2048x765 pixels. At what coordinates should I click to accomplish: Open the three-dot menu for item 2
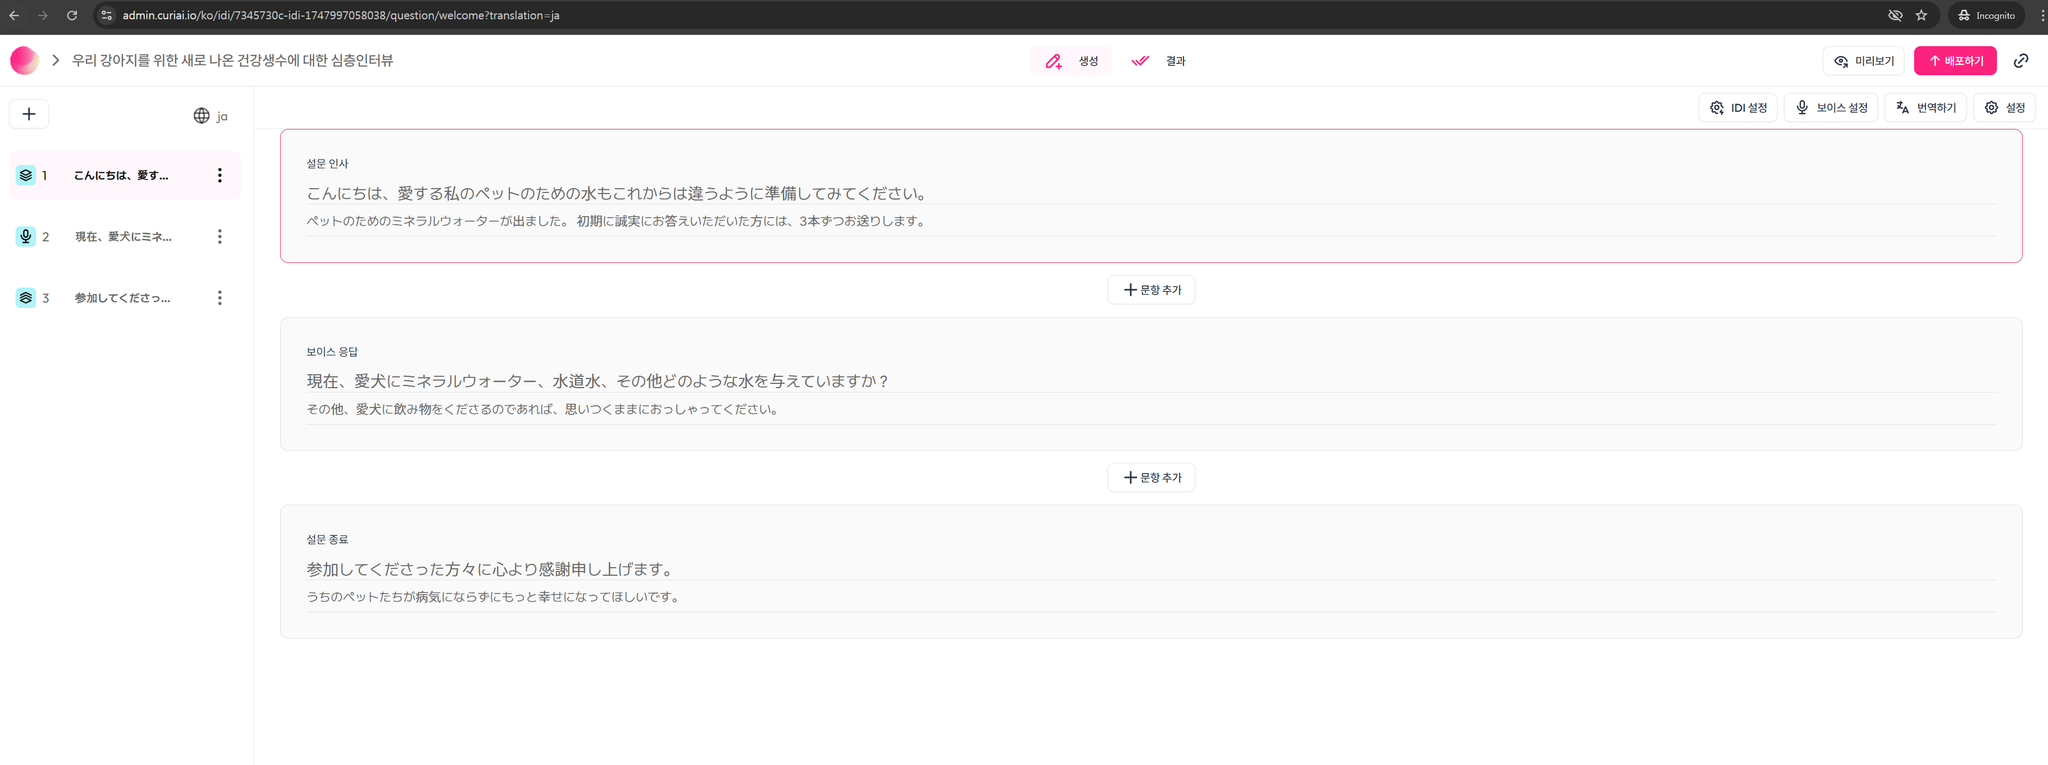pyautogui.click(x=220, y=237)
